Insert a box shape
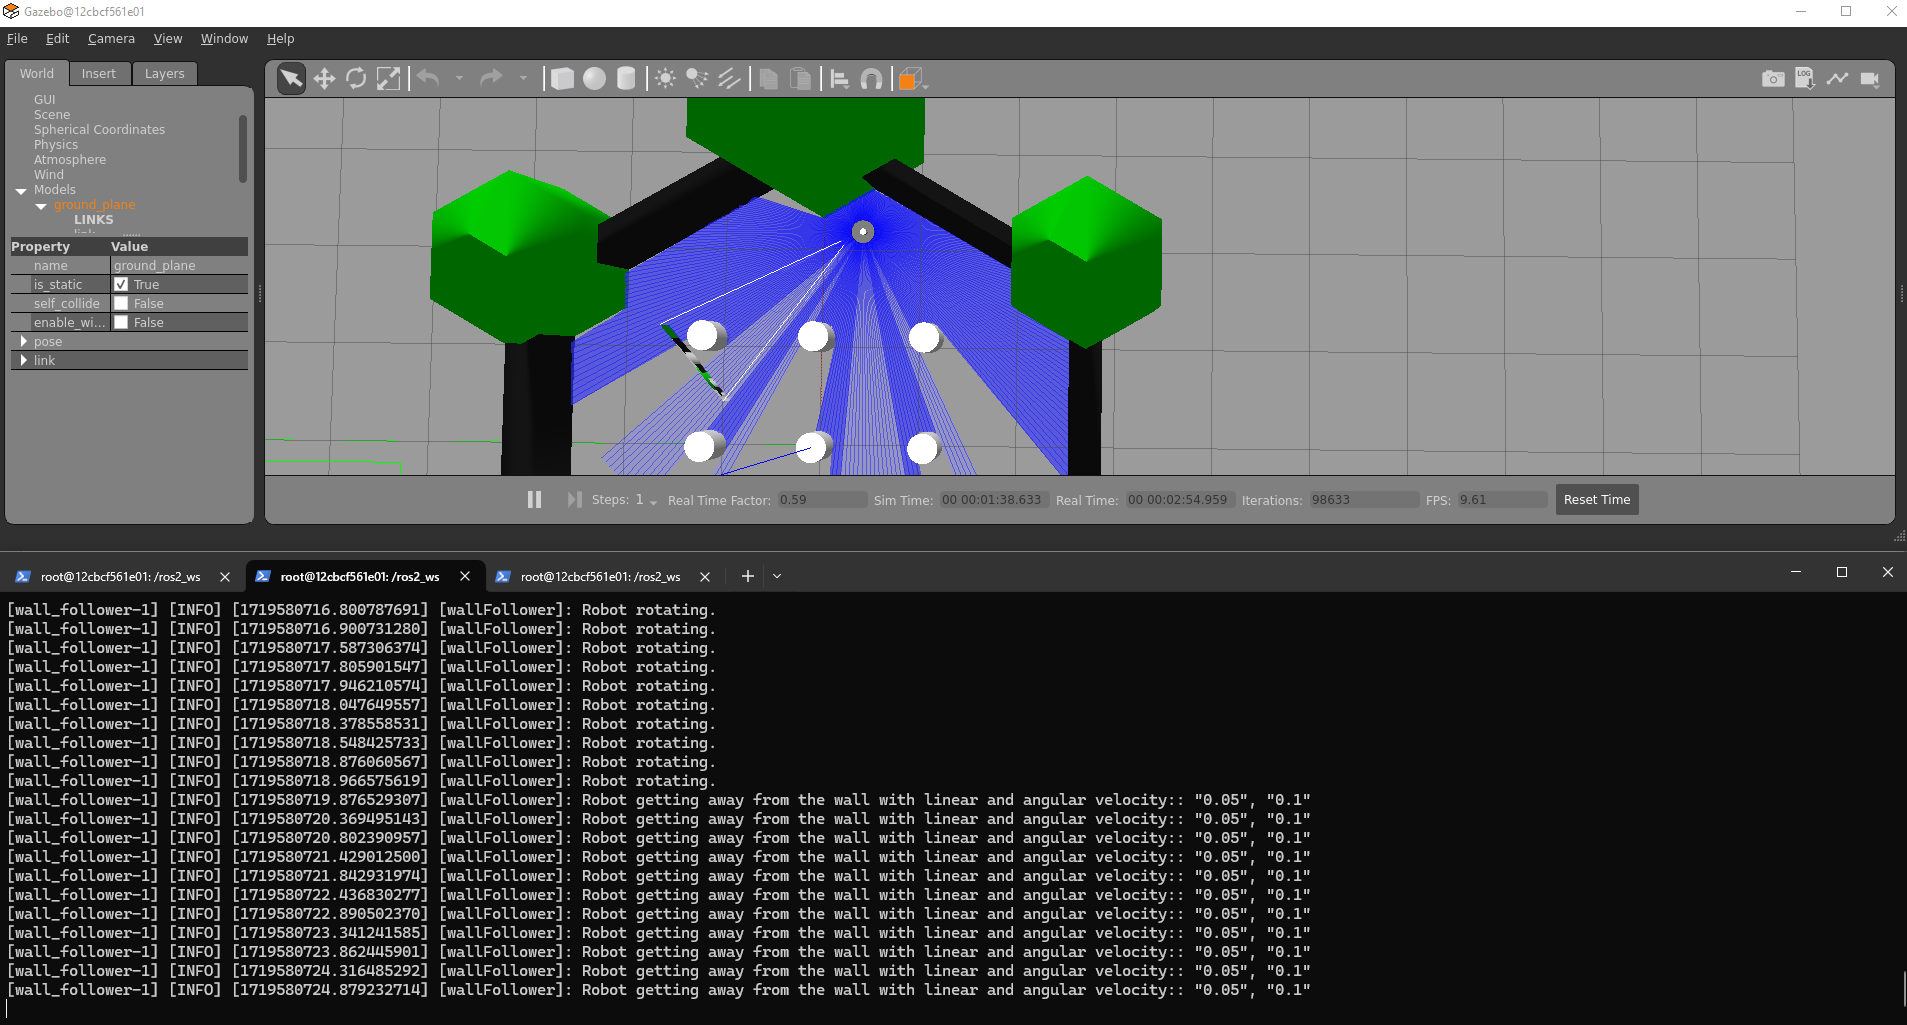This screenshot has width=1907, height=1025. pos(562,79)
